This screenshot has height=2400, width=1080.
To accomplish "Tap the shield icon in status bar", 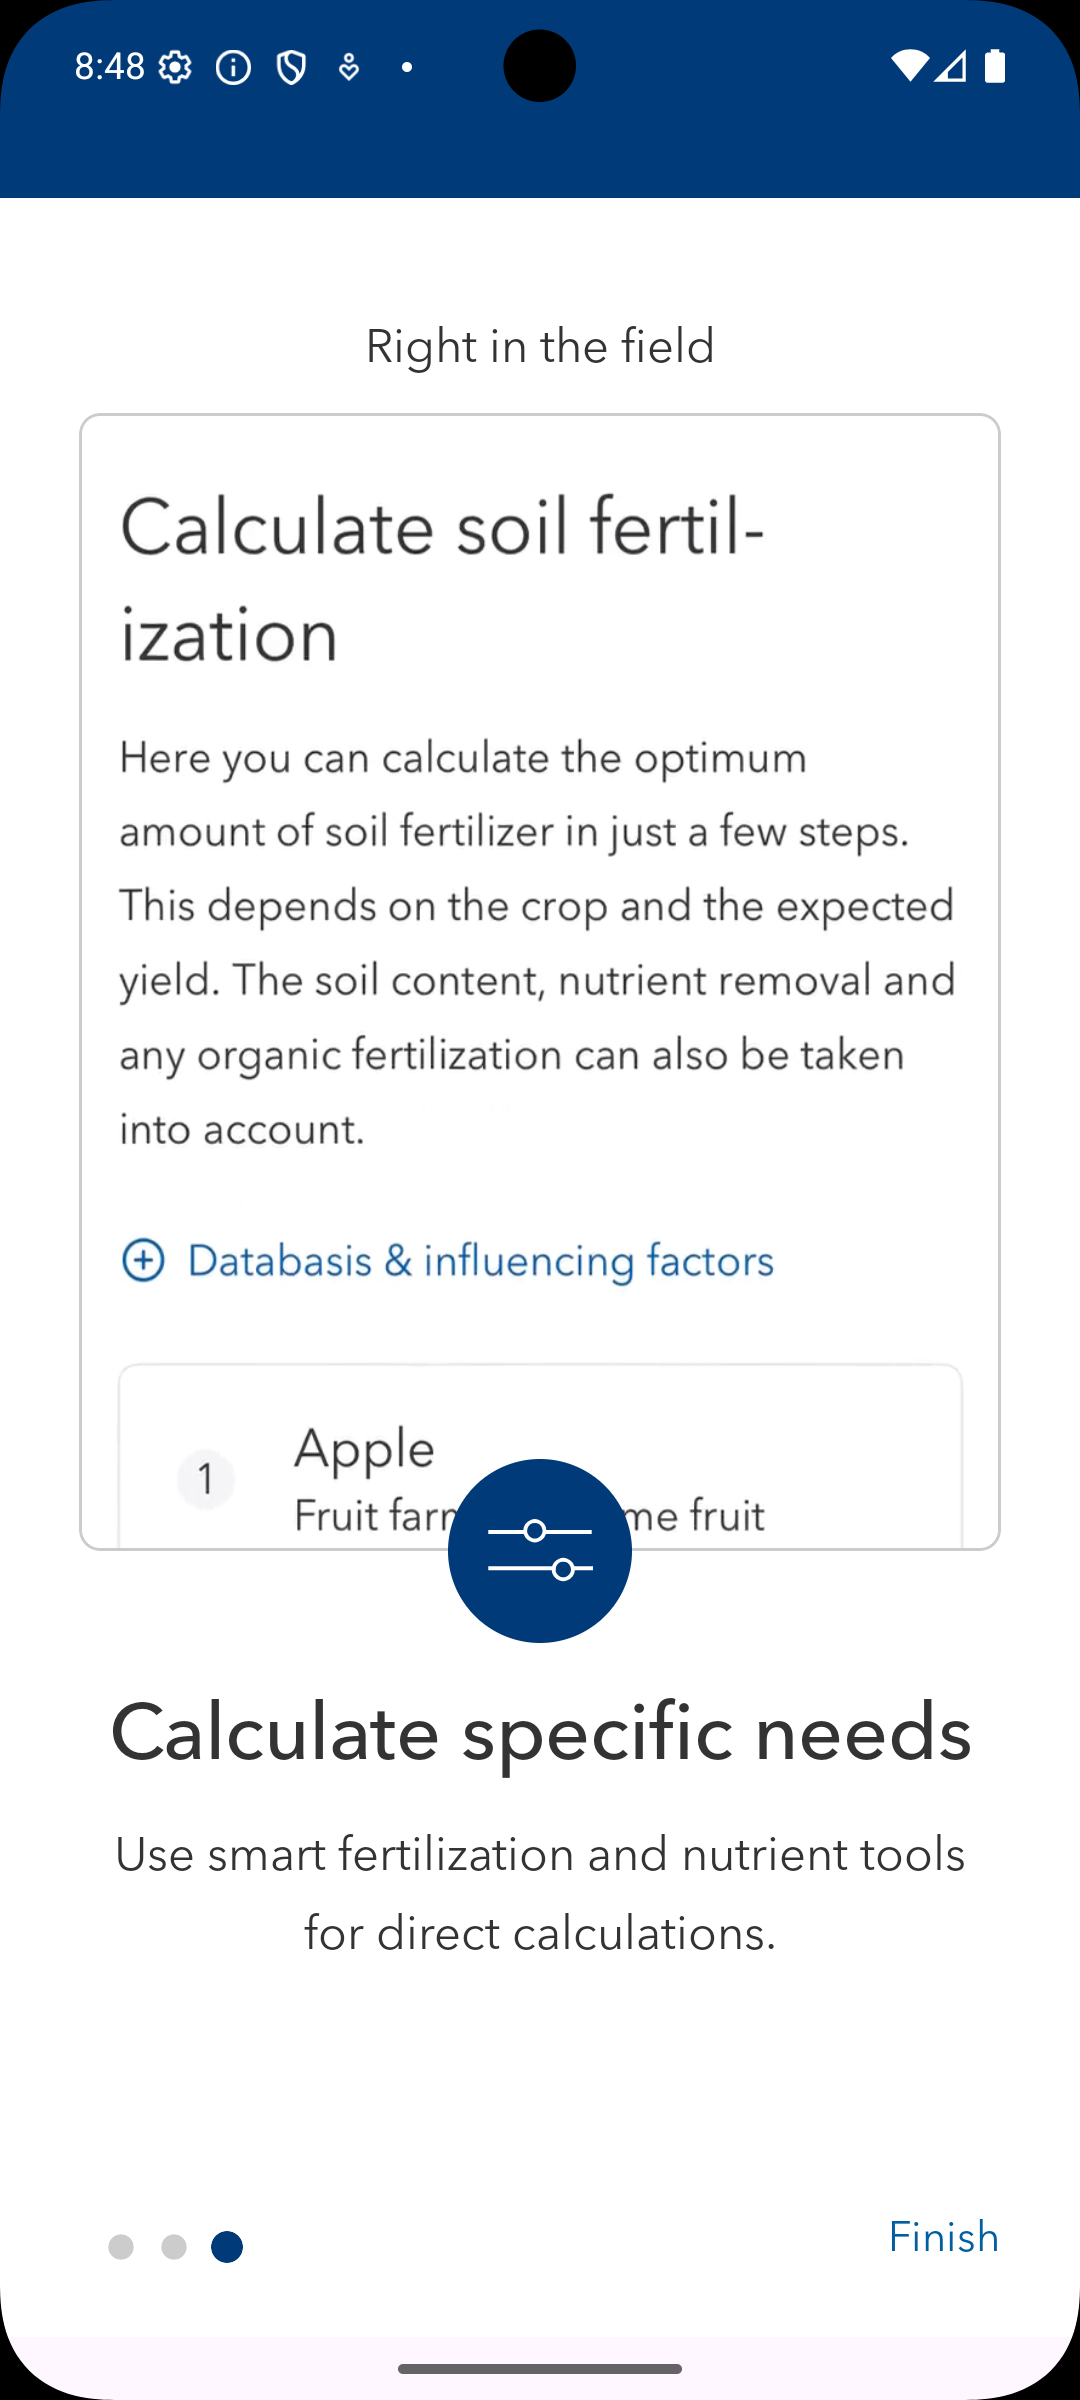I will 291,67.
